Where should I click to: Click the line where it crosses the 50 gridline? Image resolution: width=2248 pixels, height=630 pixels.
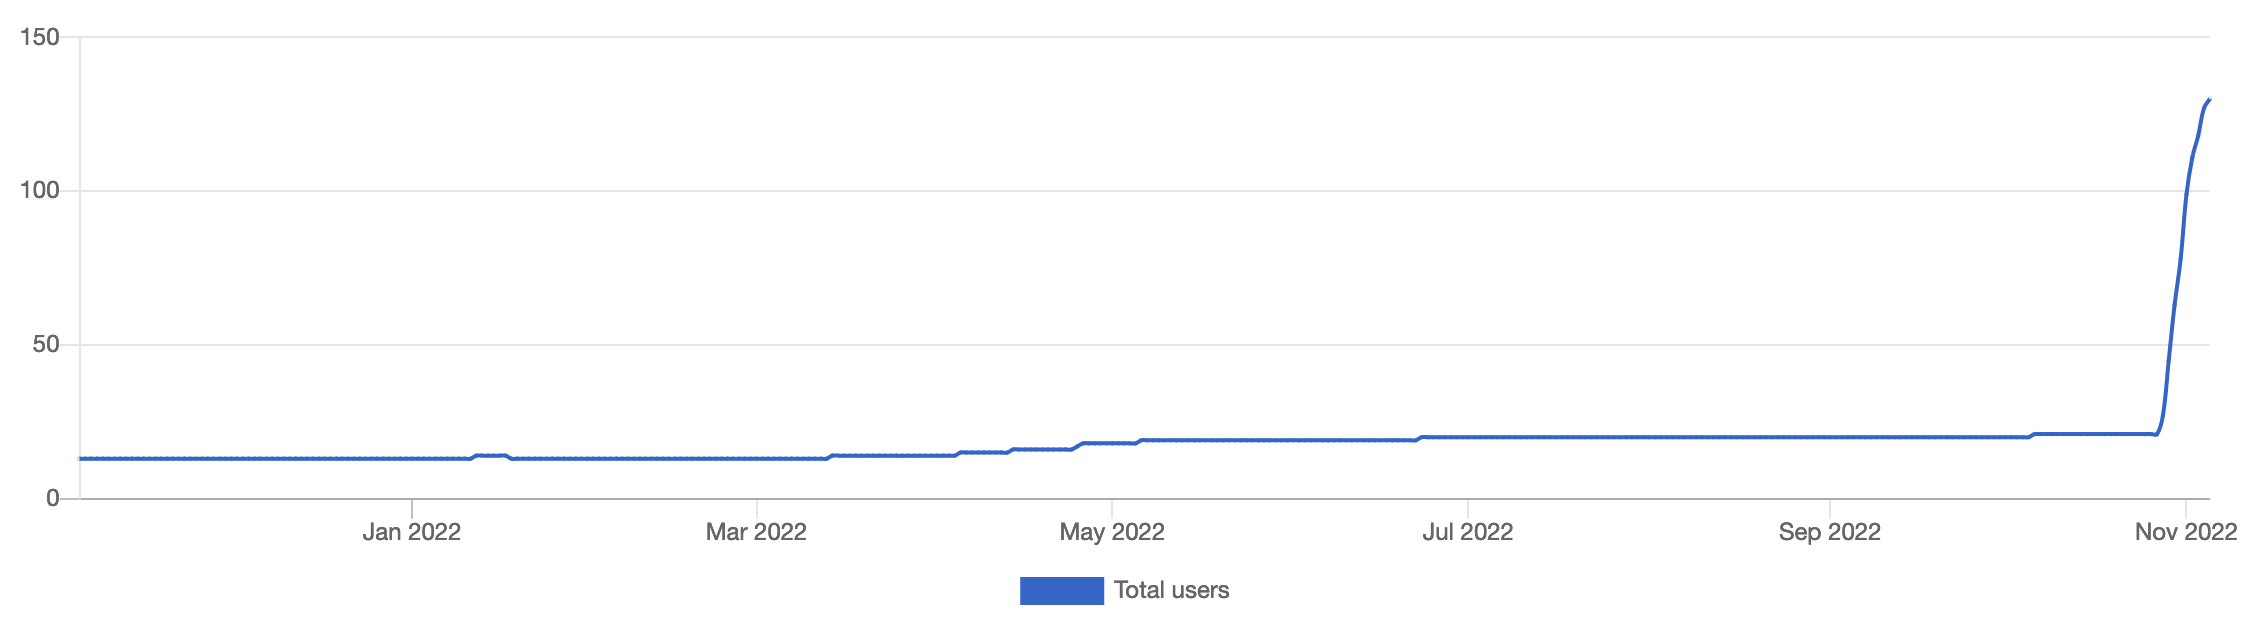click(2170, 344)
